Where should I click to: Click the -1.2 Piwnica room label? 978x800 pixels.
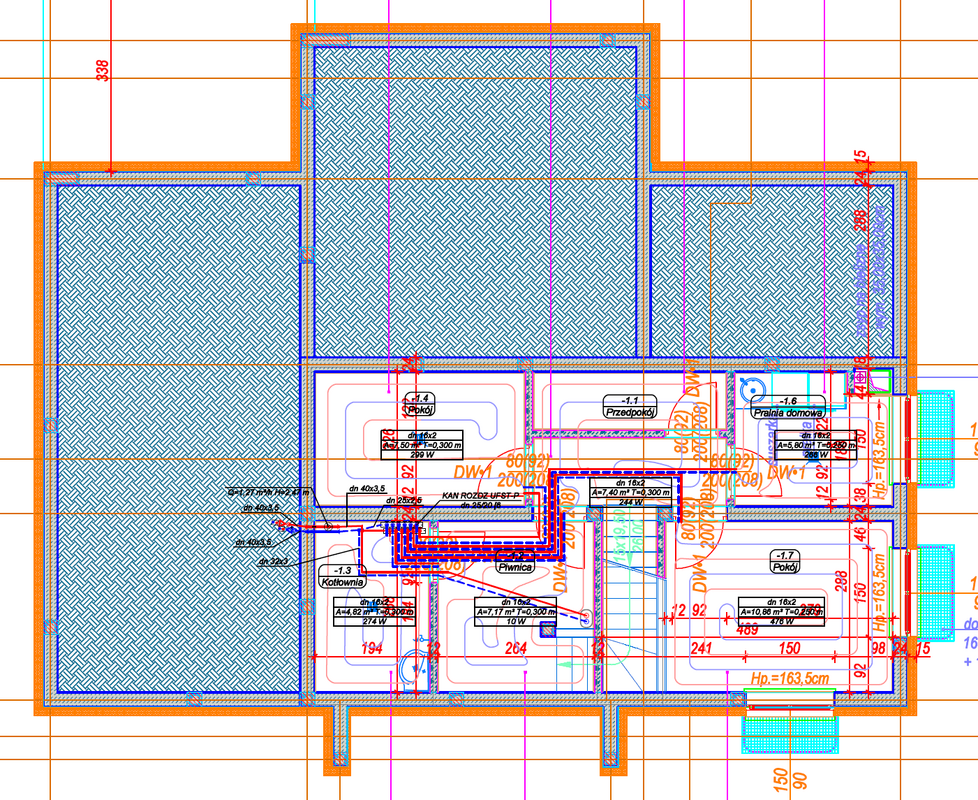pyautogui.click(x=514, y=562)
